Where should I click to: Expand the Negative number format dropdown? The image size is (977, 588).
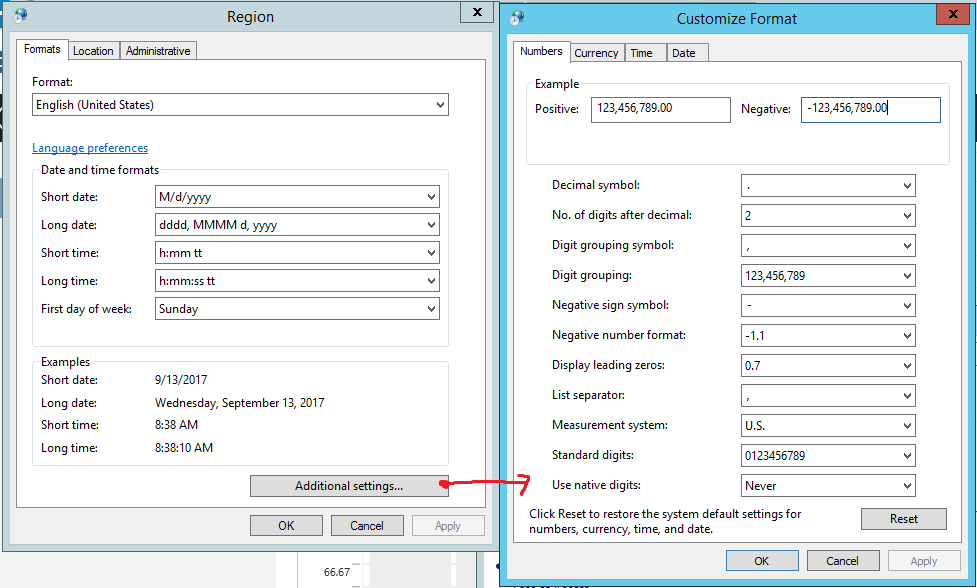click(x=828, y=335)
